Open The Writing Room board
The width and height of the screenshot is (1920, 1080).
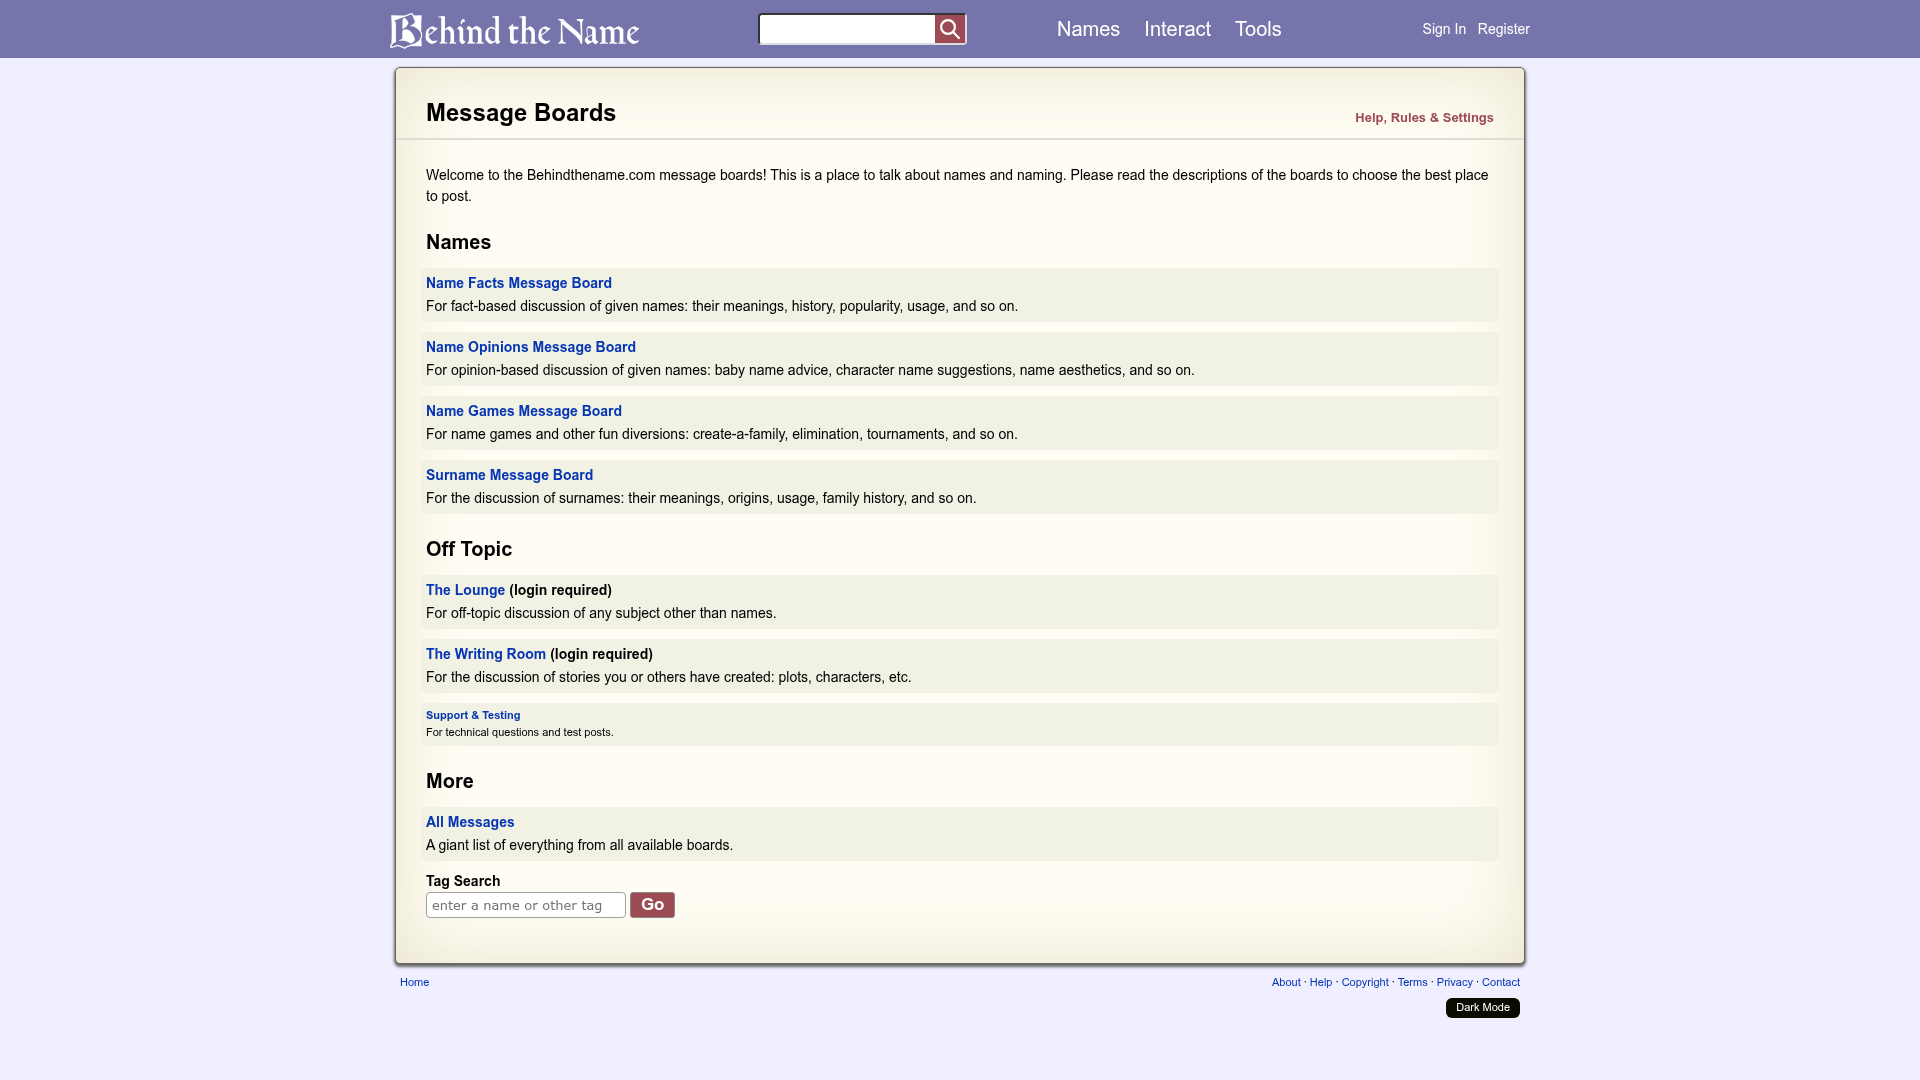[486, 654]
